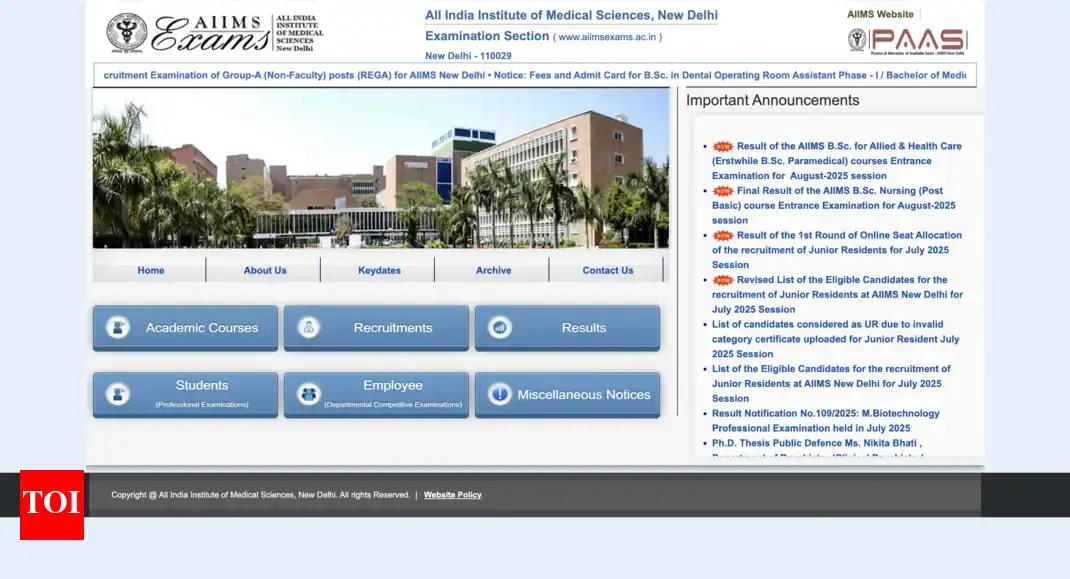Click the Students button icon
The image size is (1070, 579).
(117, 394)
